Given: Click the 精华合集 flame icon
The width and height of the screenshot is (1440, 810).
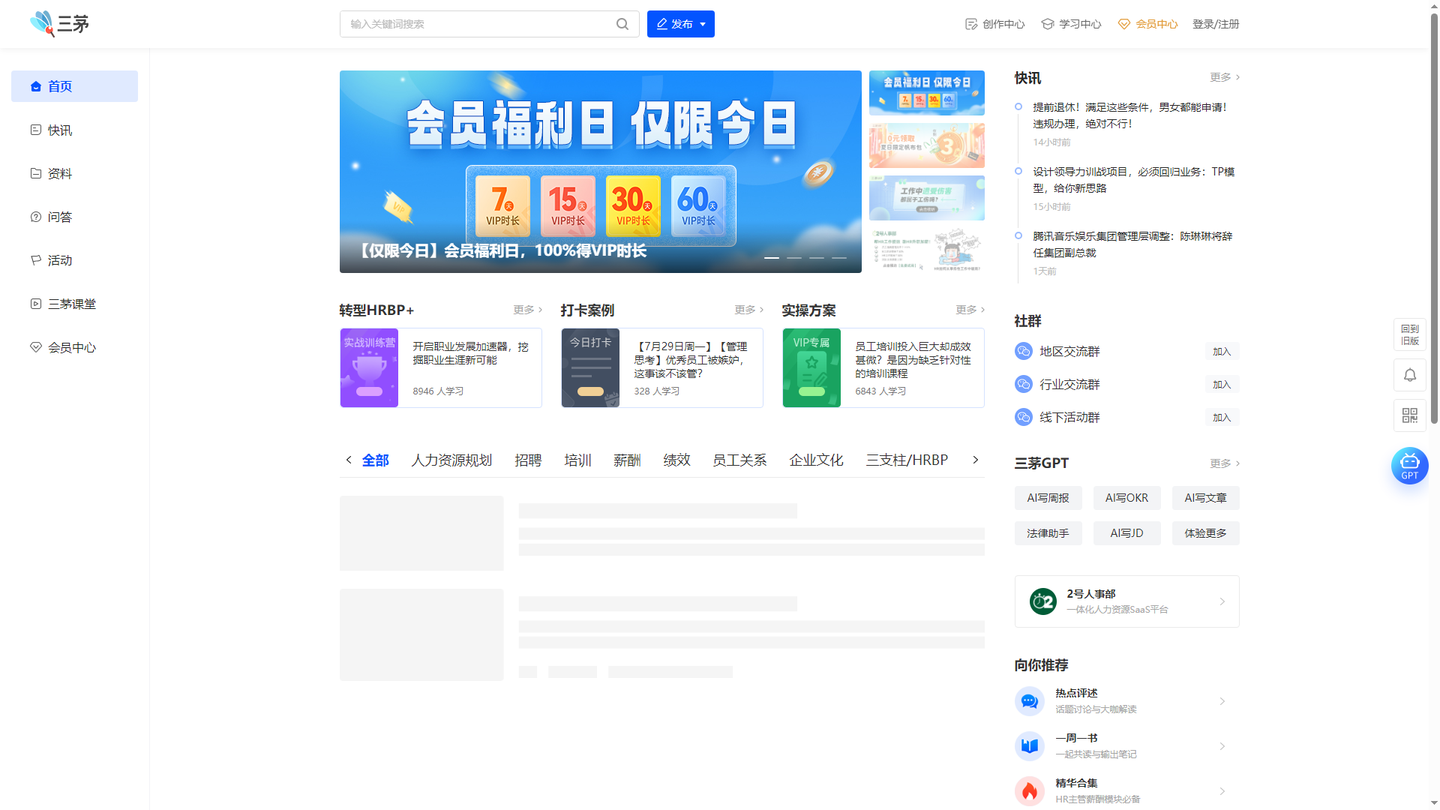Looking at the screenshot, I should pyautogui.click(x=1029, y=791).
